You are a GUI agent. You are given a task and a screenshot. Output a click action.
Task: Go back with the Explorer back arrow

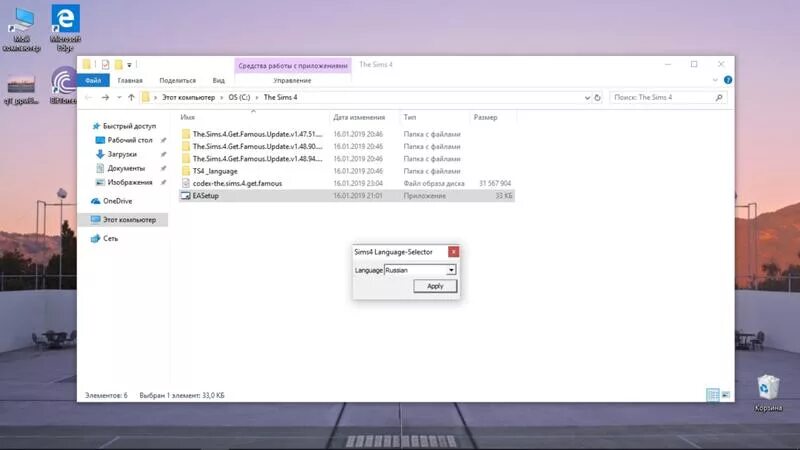click(x=88, y=97)
